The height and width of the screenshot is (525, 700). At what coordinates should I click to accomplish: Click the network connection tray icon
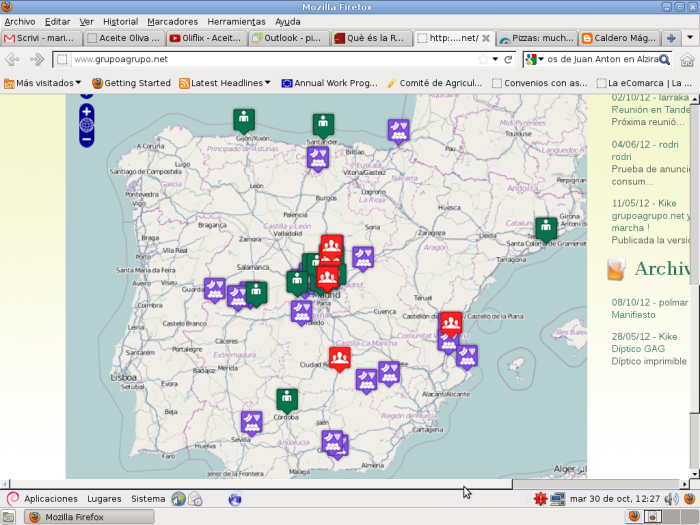pos(557,499)
